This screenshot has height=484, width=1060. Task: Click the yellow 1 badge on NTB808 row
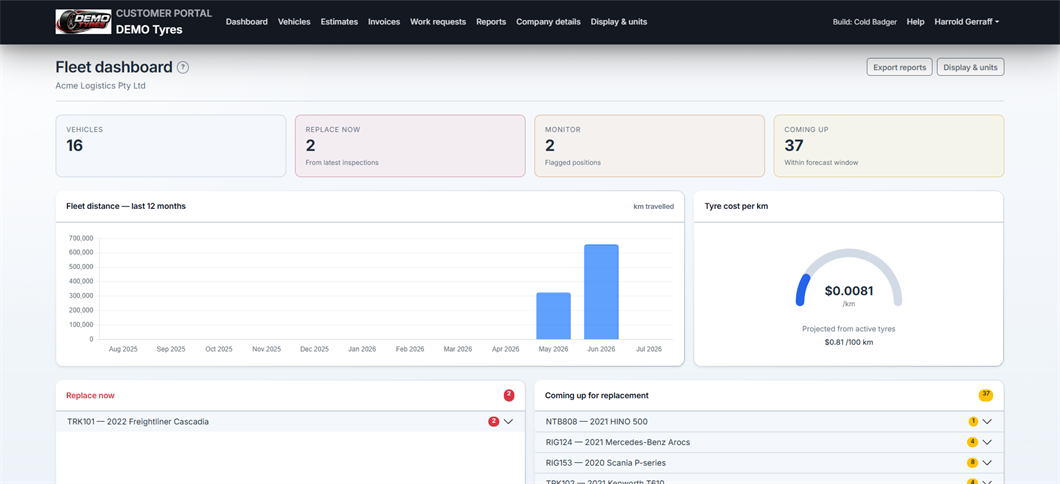pyautogui.click(x=973, y=422)
